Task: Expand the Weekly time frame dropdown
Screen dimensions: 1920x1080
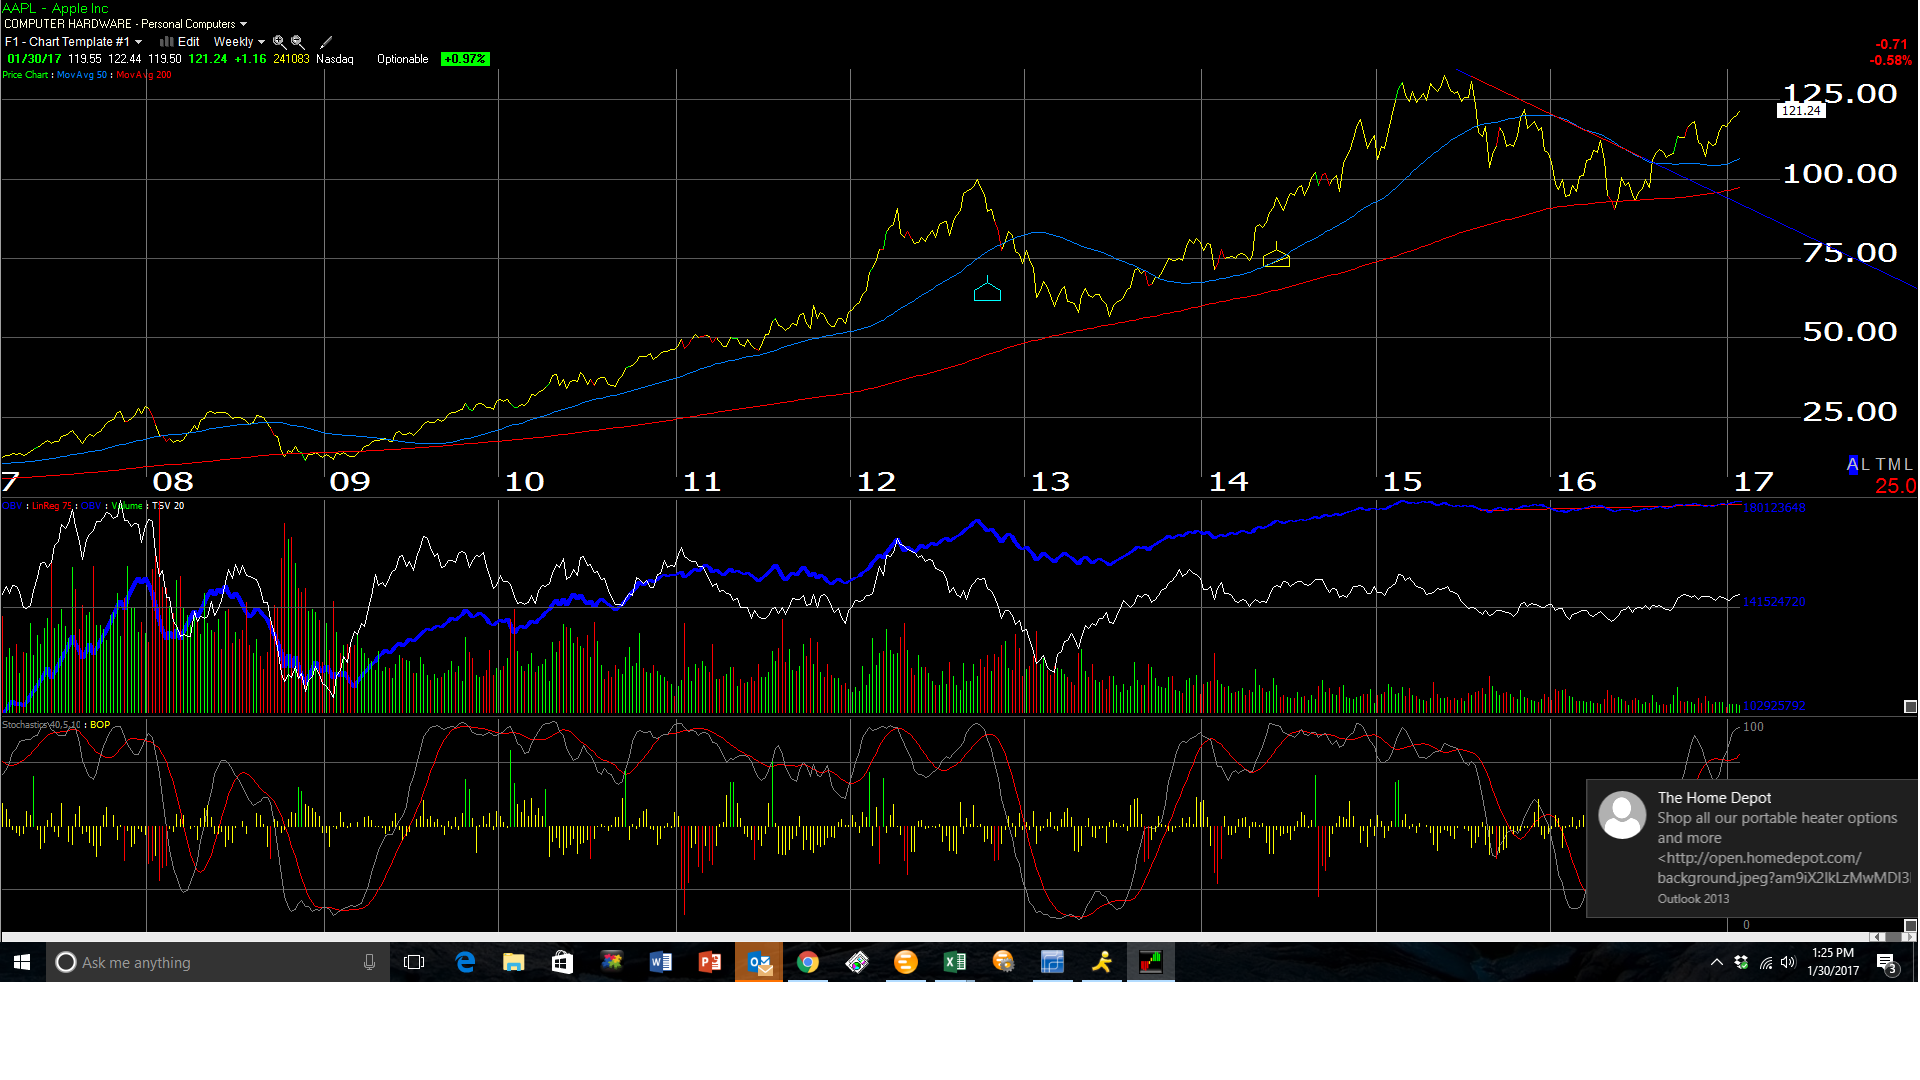Action: pyautogui.click(x=239, y=42)
